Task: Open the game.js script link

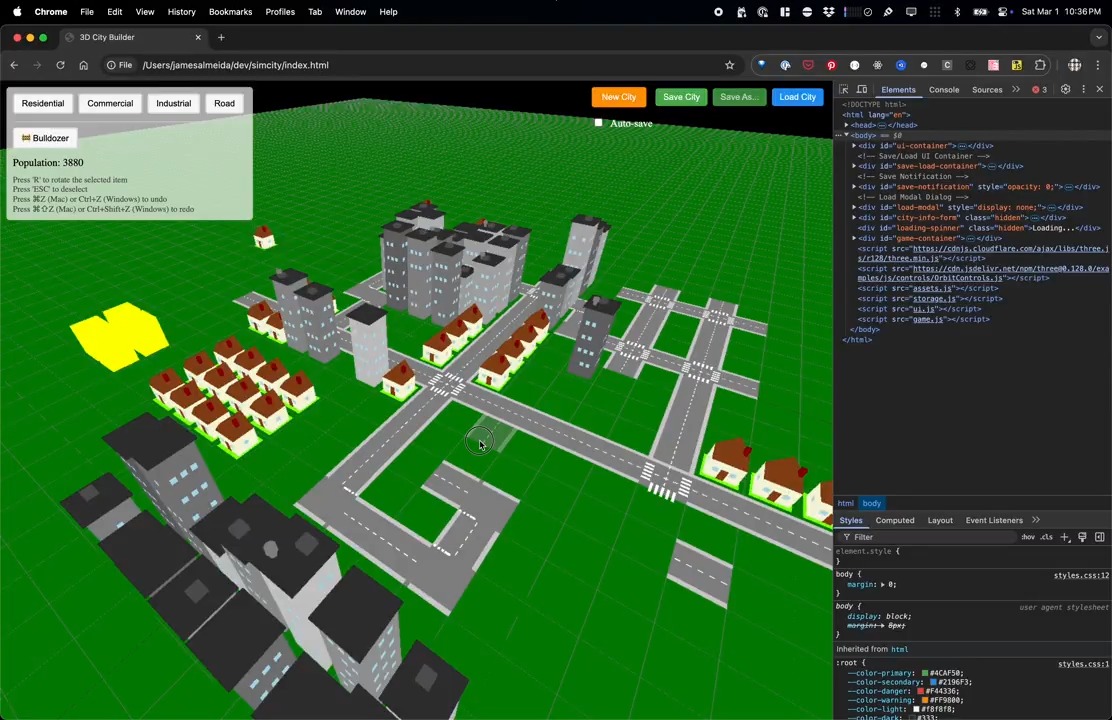Action: coord(928,319)
